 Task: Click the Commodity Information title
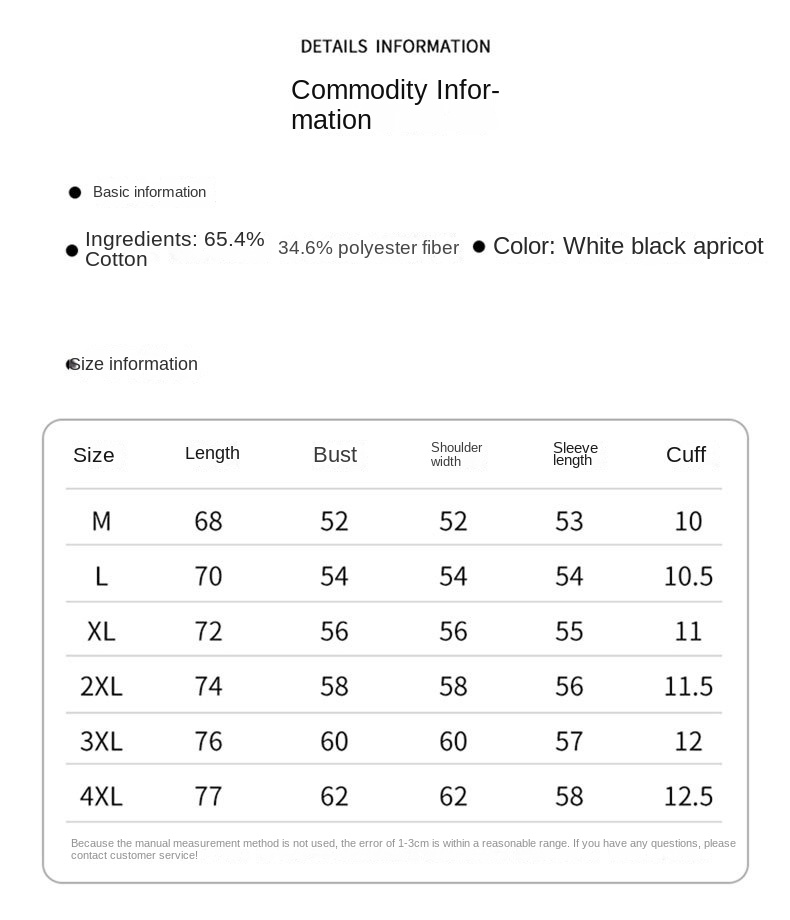(x=395, y=105)
